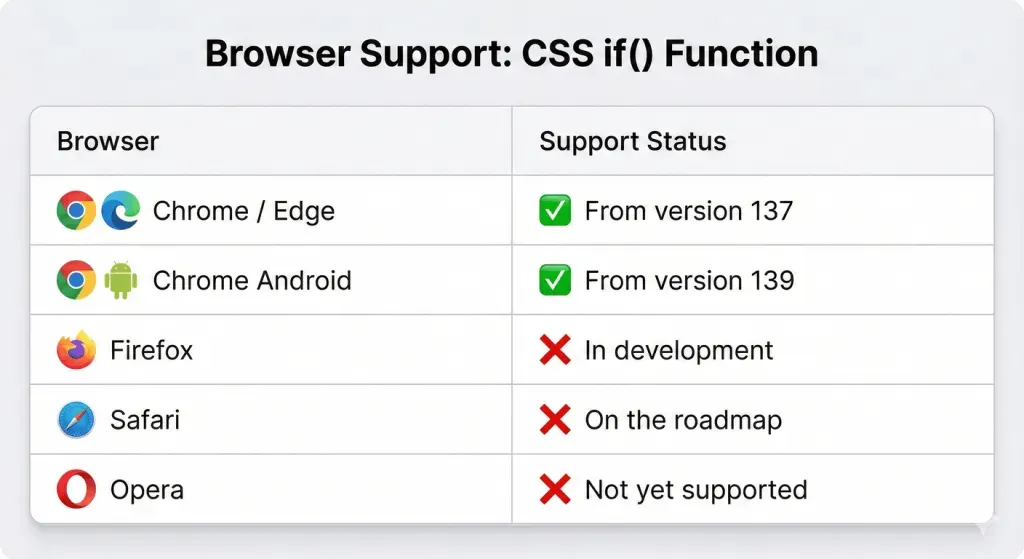1024x559 pixels.
Task: Click the Firefox row label
Action: tap(151, 350)
